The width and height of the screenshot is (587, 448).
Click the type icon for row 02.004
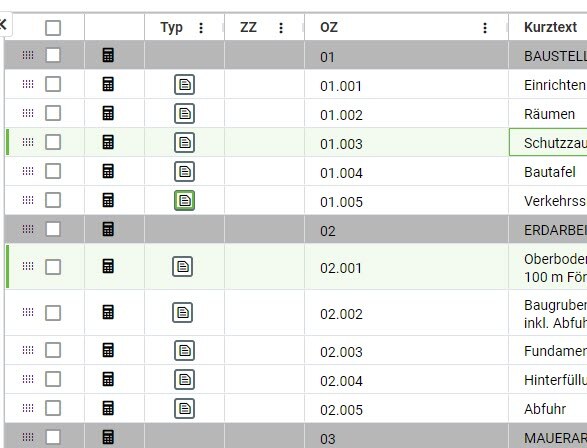tap(185, 380)
